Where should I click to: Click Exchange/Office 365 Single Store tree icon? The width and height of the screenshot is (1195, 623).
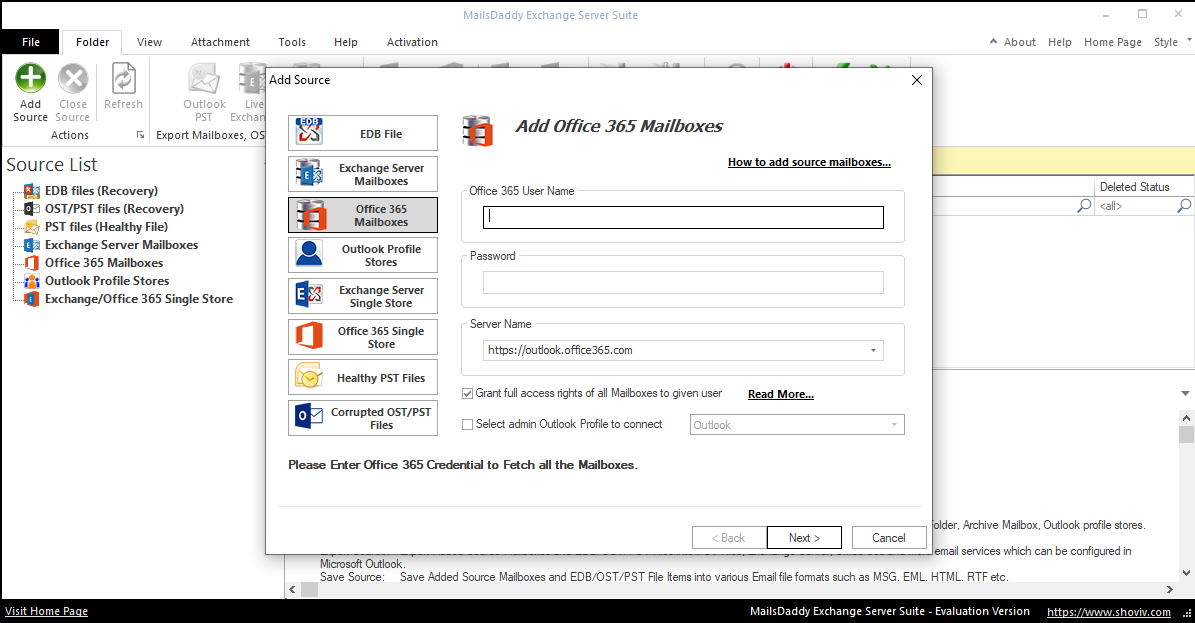click(31, 299)
